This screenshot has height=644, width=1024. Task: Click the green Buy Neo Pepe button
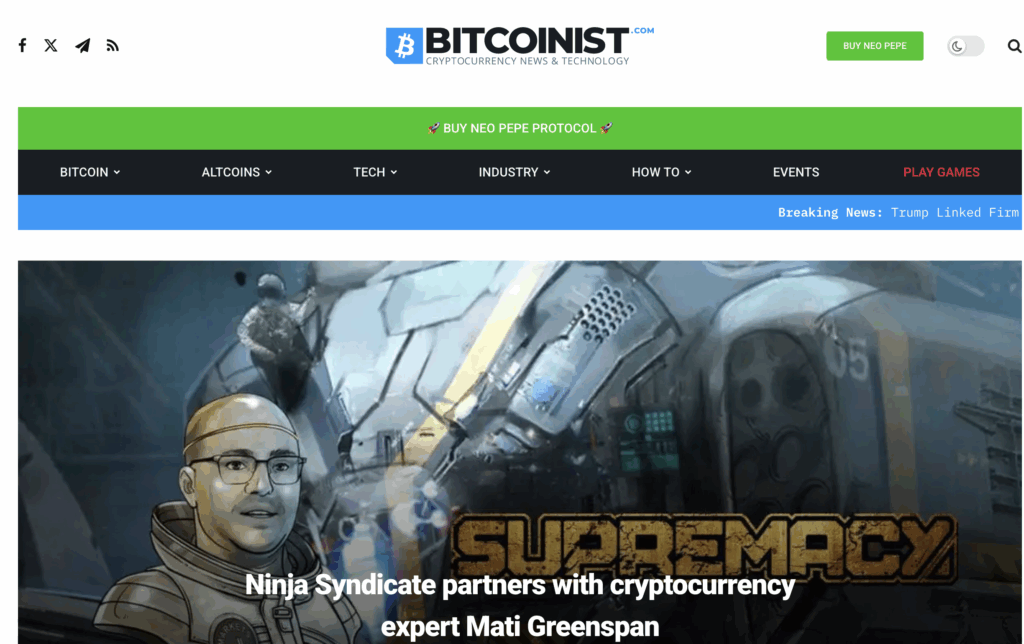874,46
